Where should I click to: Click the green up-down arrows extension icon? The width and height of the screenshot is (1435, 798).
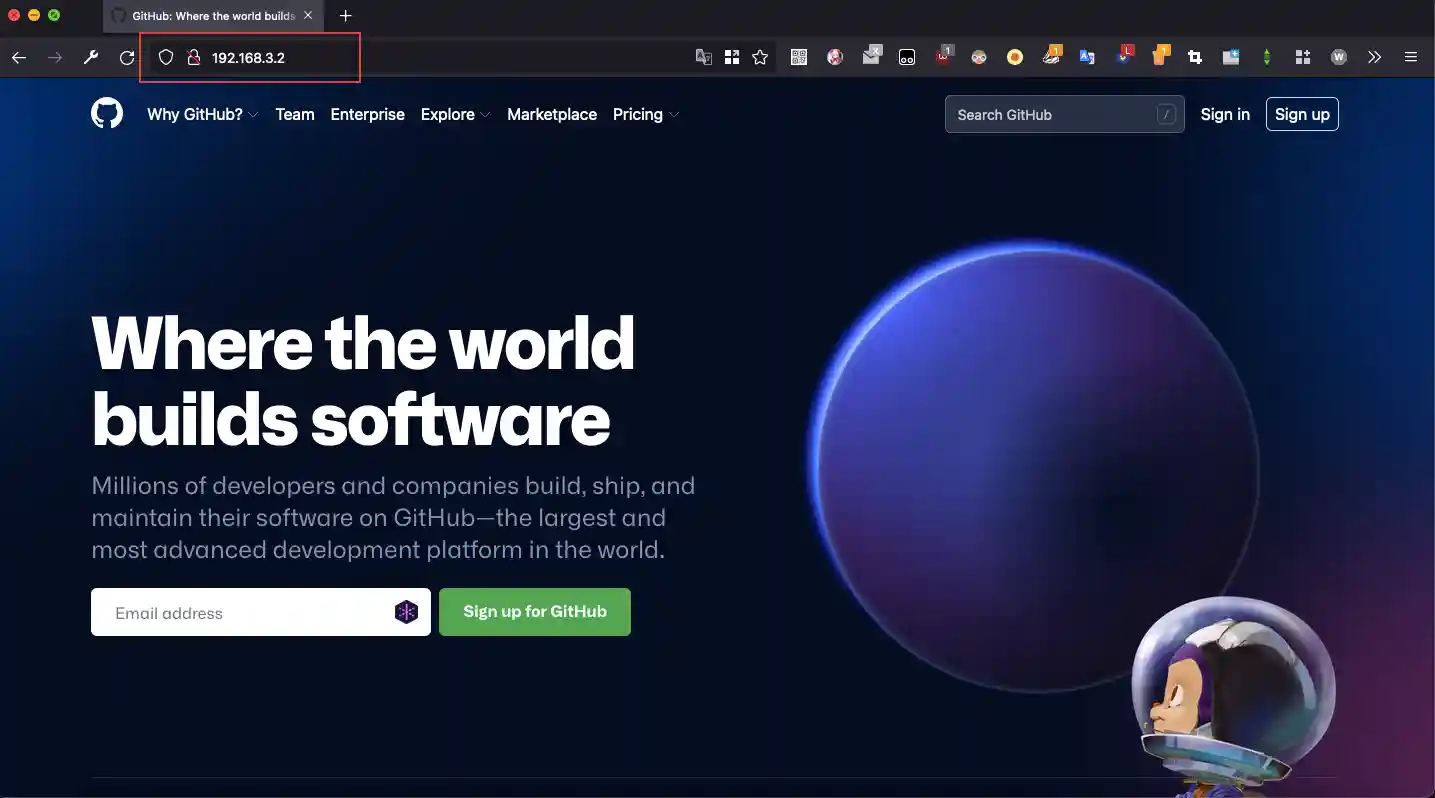click(1267, 58)
